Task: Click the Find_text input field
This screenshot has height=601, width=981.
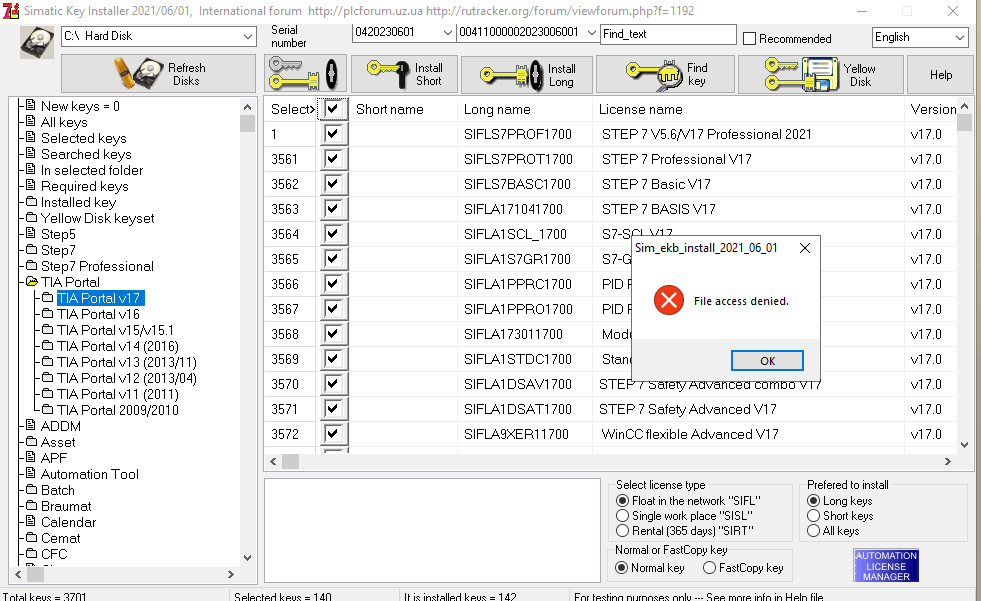Action: pyautogui.click(x=667, y=34)
